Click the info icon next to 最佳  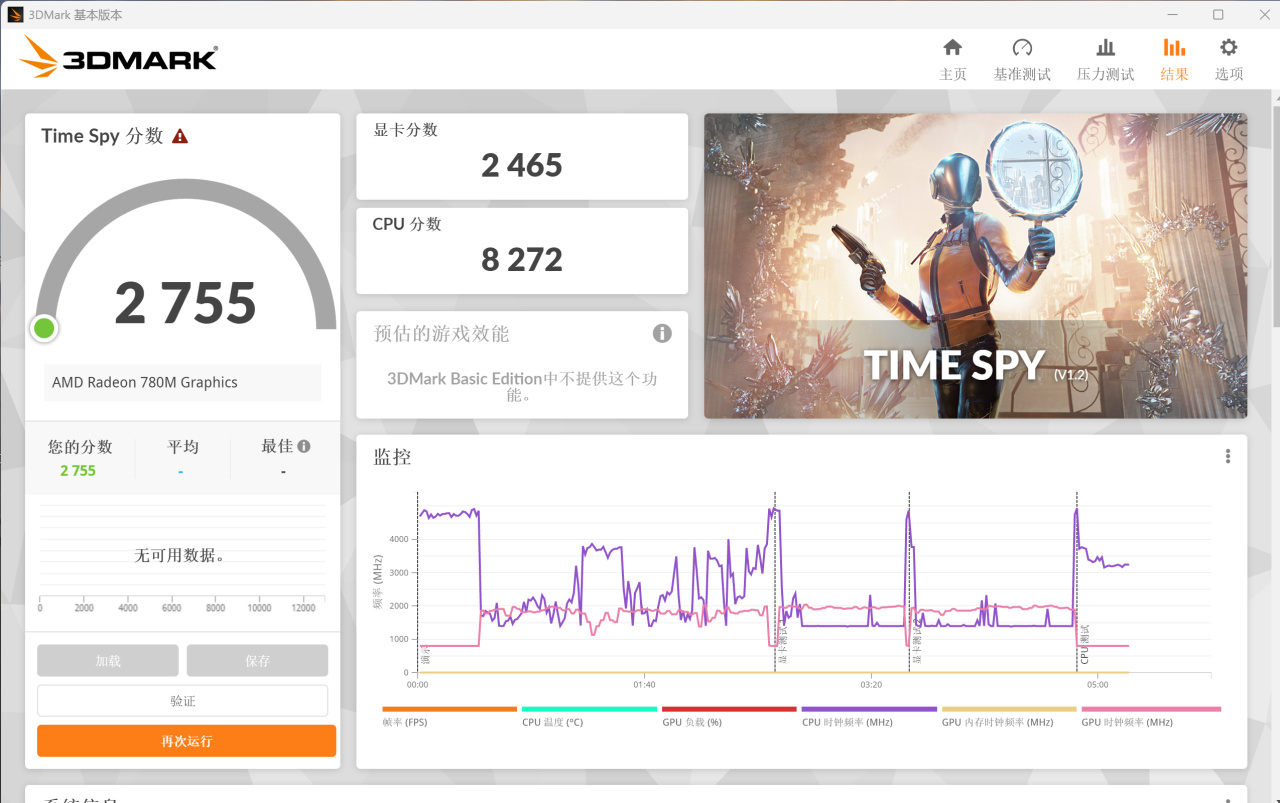[x=304, y=446]
